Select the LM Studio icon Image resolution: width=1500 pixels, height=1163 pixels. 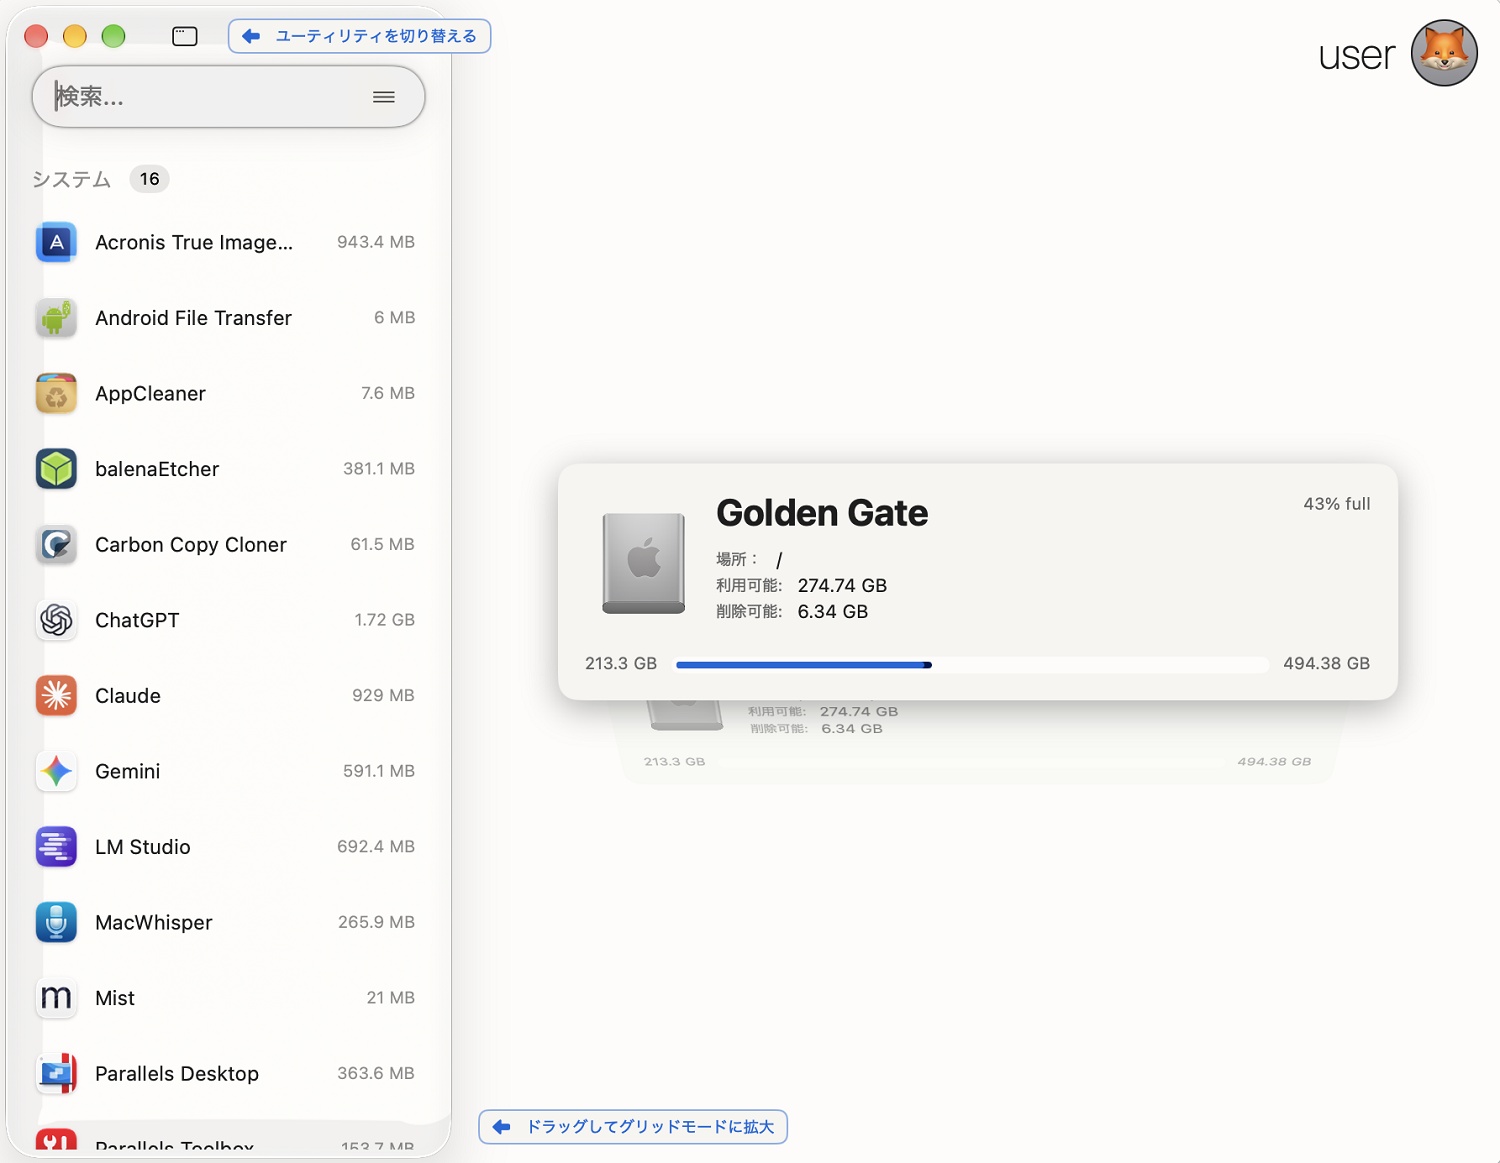coord(57,847)
